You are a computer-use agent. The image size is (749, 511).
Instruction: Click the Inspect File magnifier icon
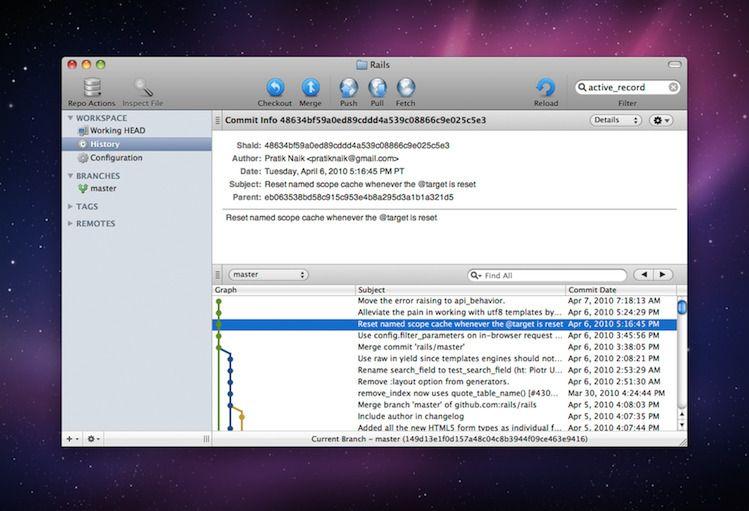point(143,88)
